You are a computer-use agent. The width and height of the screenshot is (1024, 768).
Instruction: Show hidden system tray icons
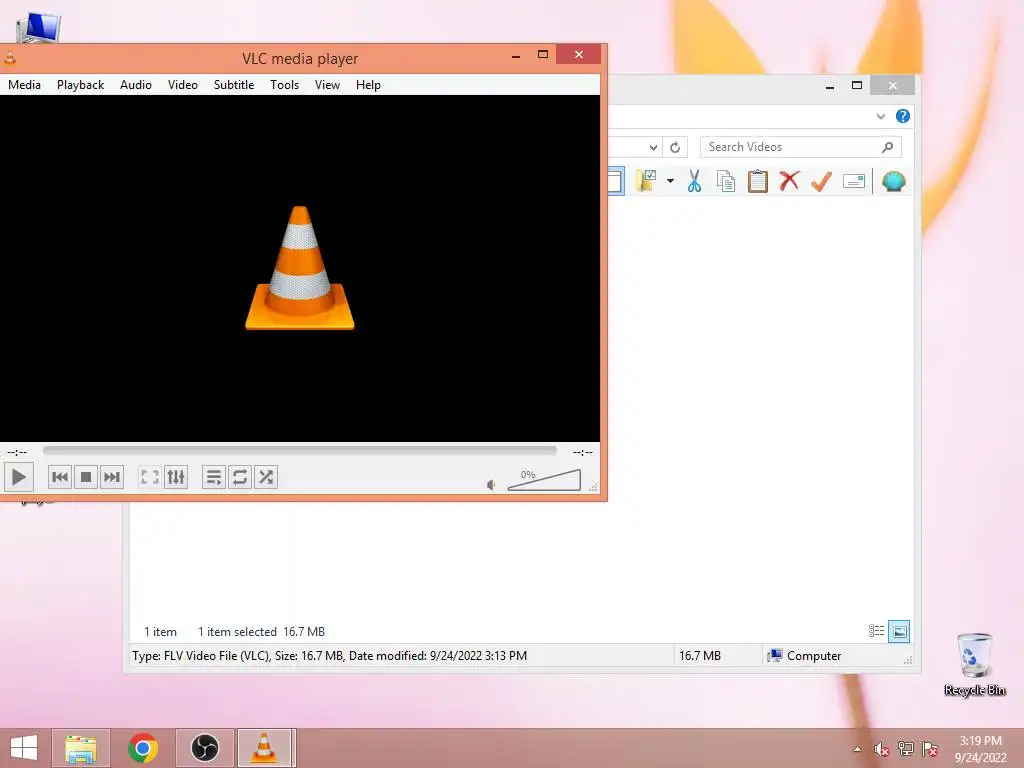click(x=857, y=749)
